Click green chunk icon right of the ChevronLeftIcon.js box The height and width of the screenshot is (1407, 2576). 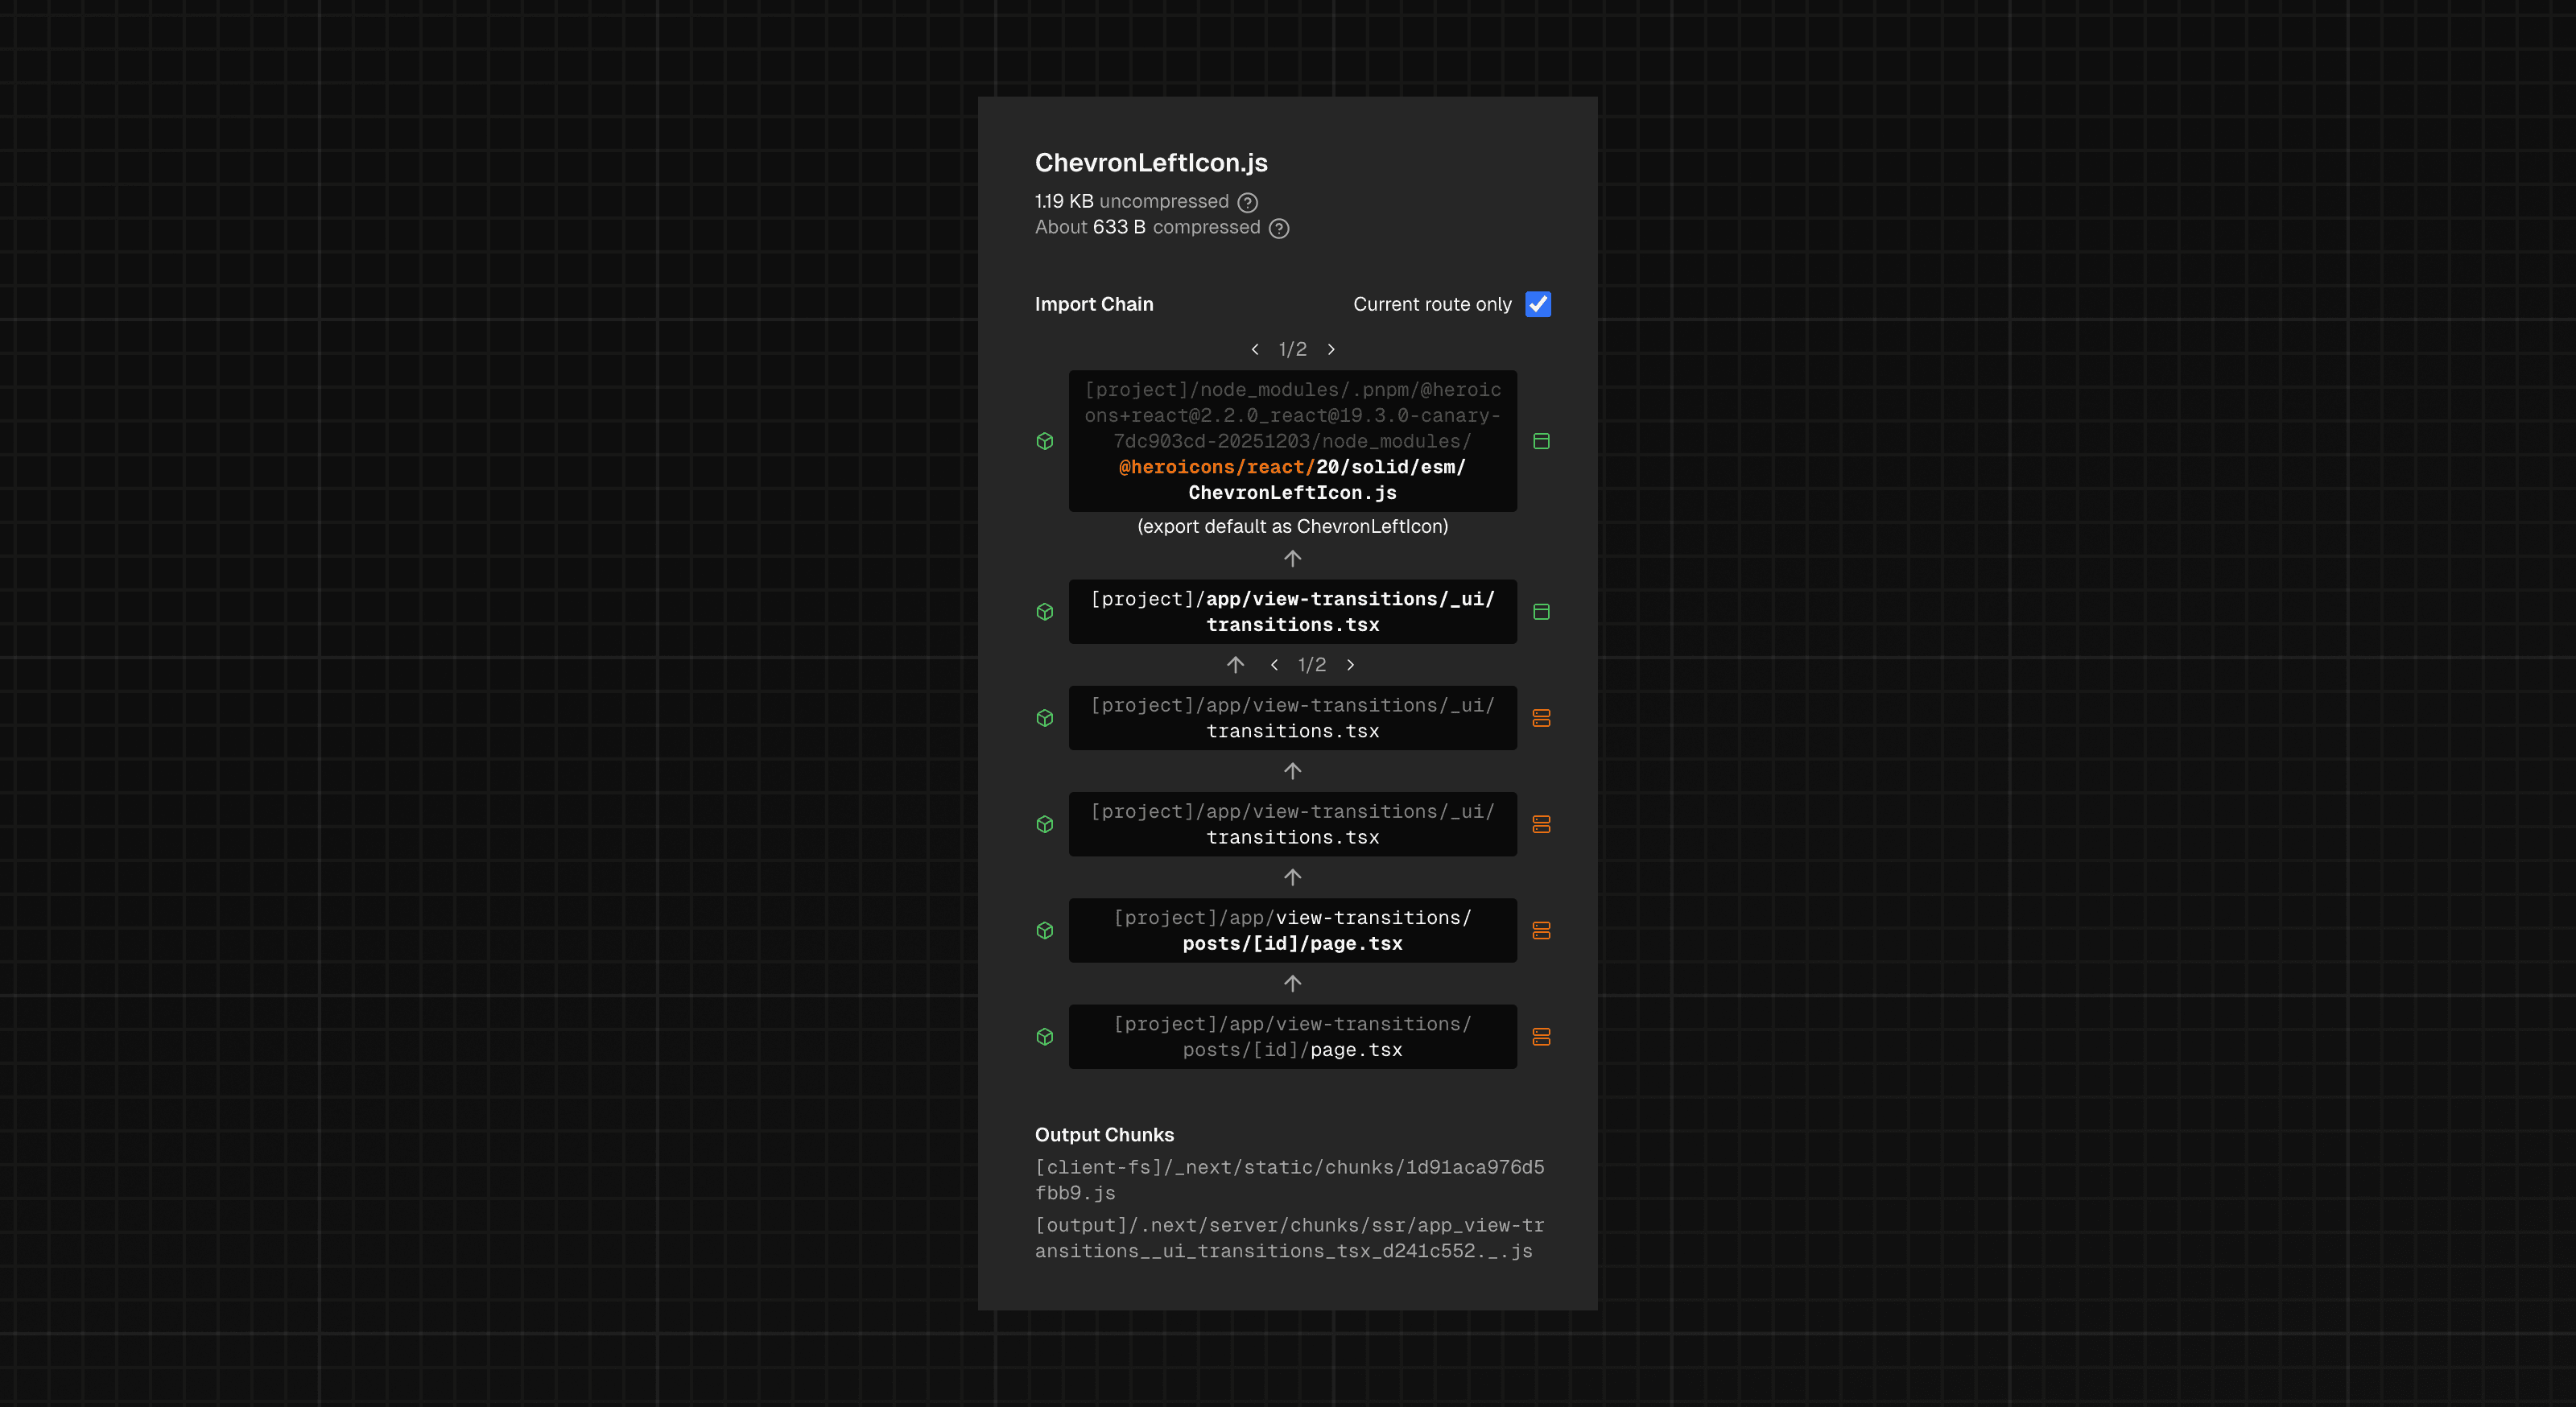pos(1541,440)
